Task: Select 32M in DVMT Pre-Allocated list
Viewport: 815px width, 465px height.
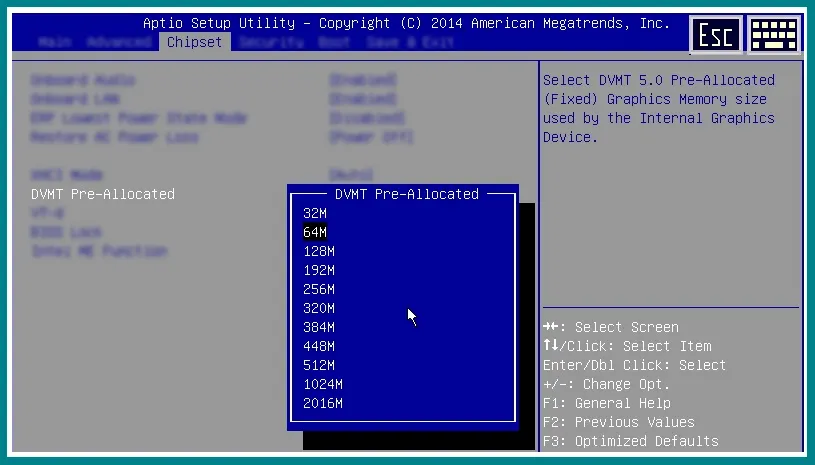Action: pyautogui.click(x=315, y=213)
